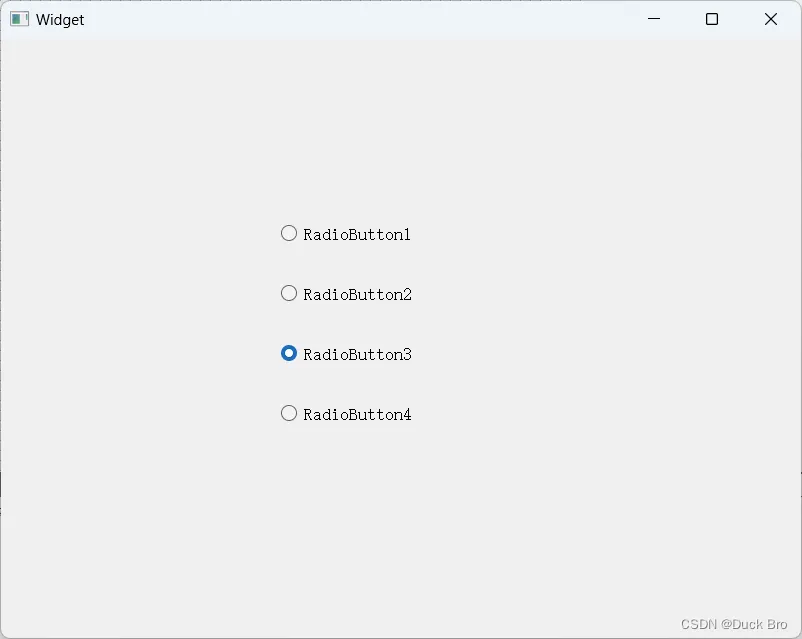Click the RadioButton1 text label

click(x=357, y=235)
